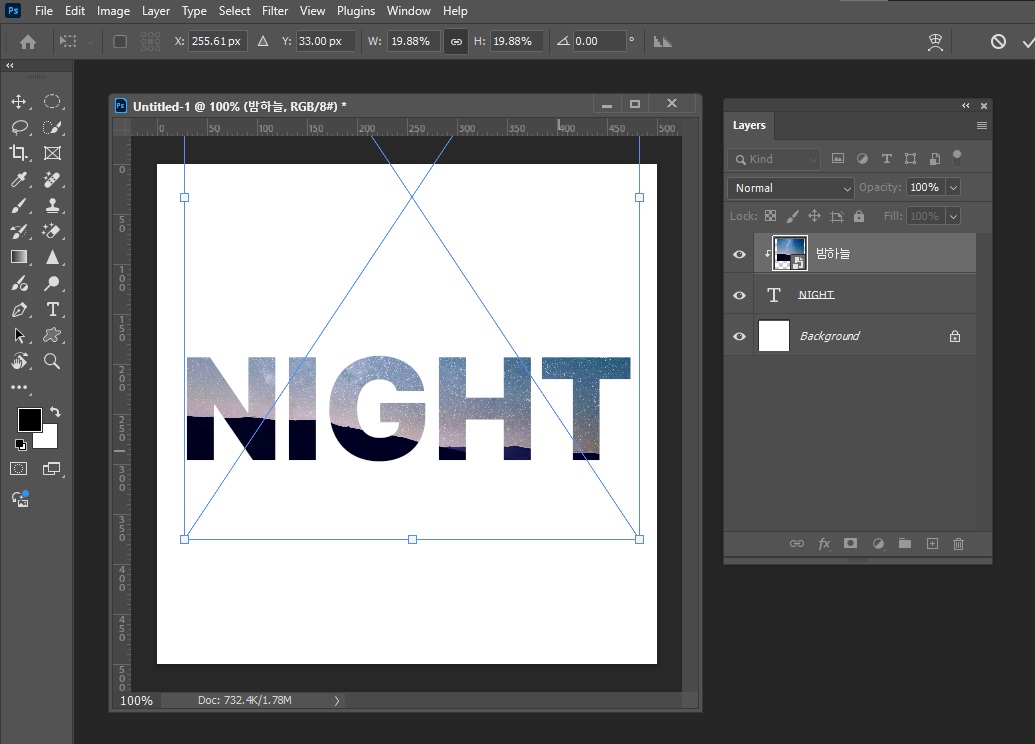Toggle Quick Mask mode
This screenshot has height=744, width=1035.
(x=18, y=469)
